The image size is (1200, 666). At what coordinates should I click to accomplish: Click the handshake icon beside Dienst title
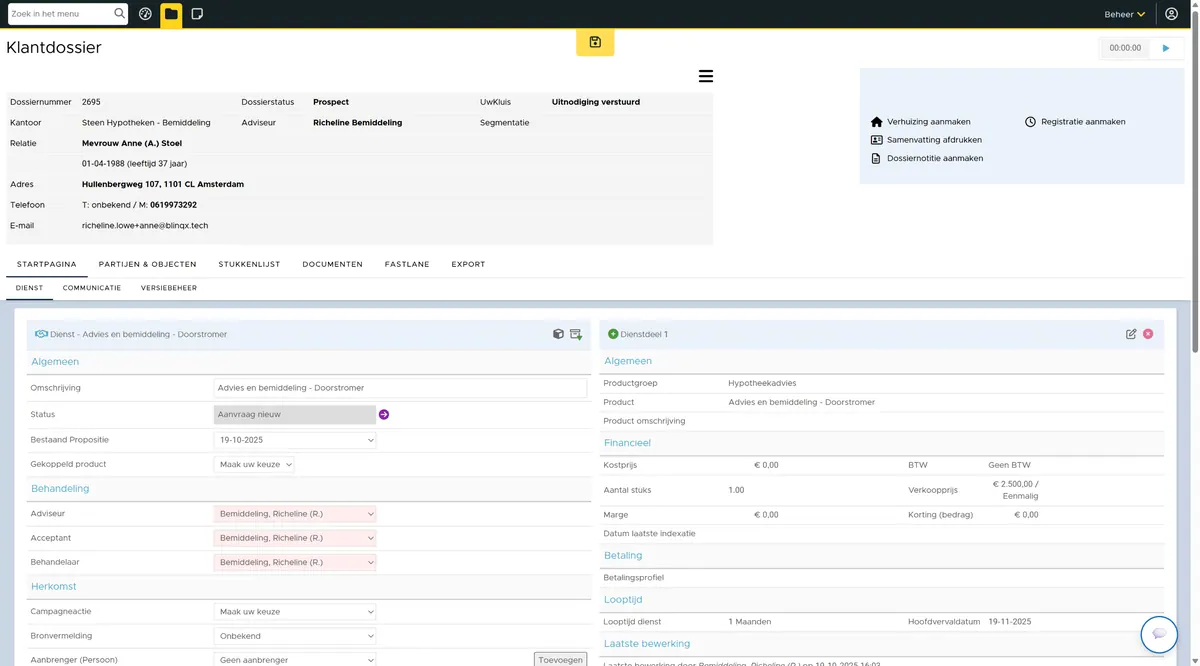coord(41,334)
